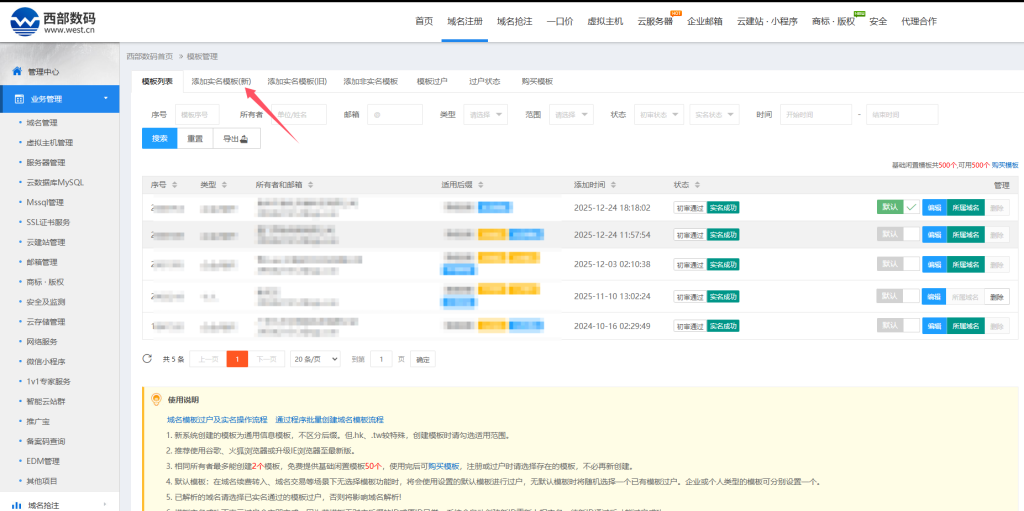The height and width of the screenshot is (511, 1024).
Task: Sort the table by 序号 column arrows
Action: 174,185
